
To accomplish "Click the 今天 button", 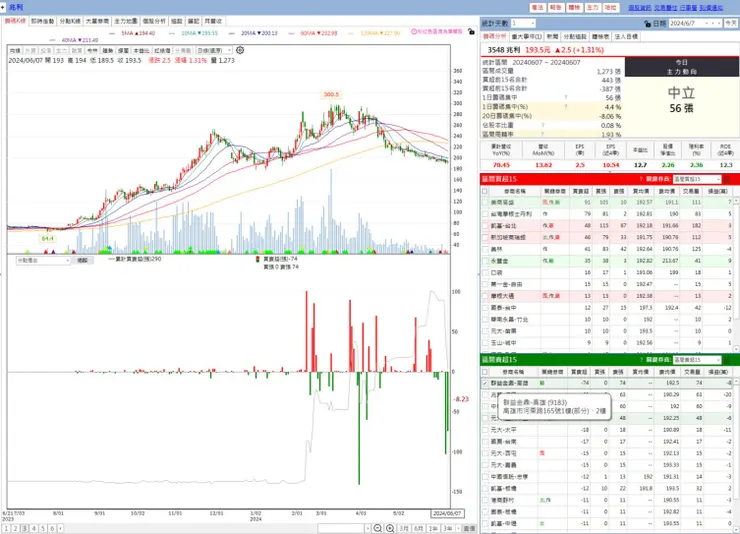I will click(x=731, y=23).
